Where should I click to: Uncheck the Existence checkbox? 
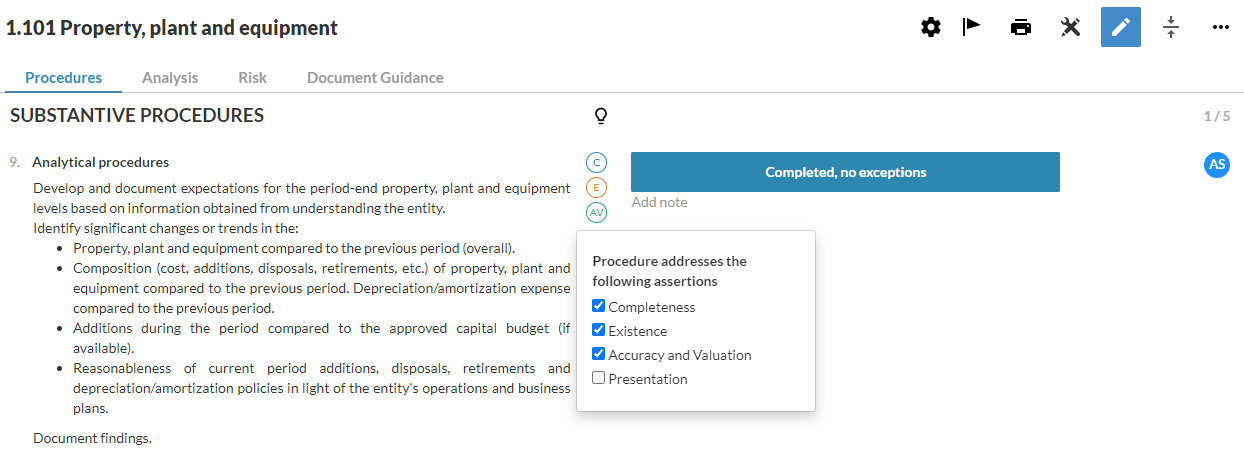599,331
